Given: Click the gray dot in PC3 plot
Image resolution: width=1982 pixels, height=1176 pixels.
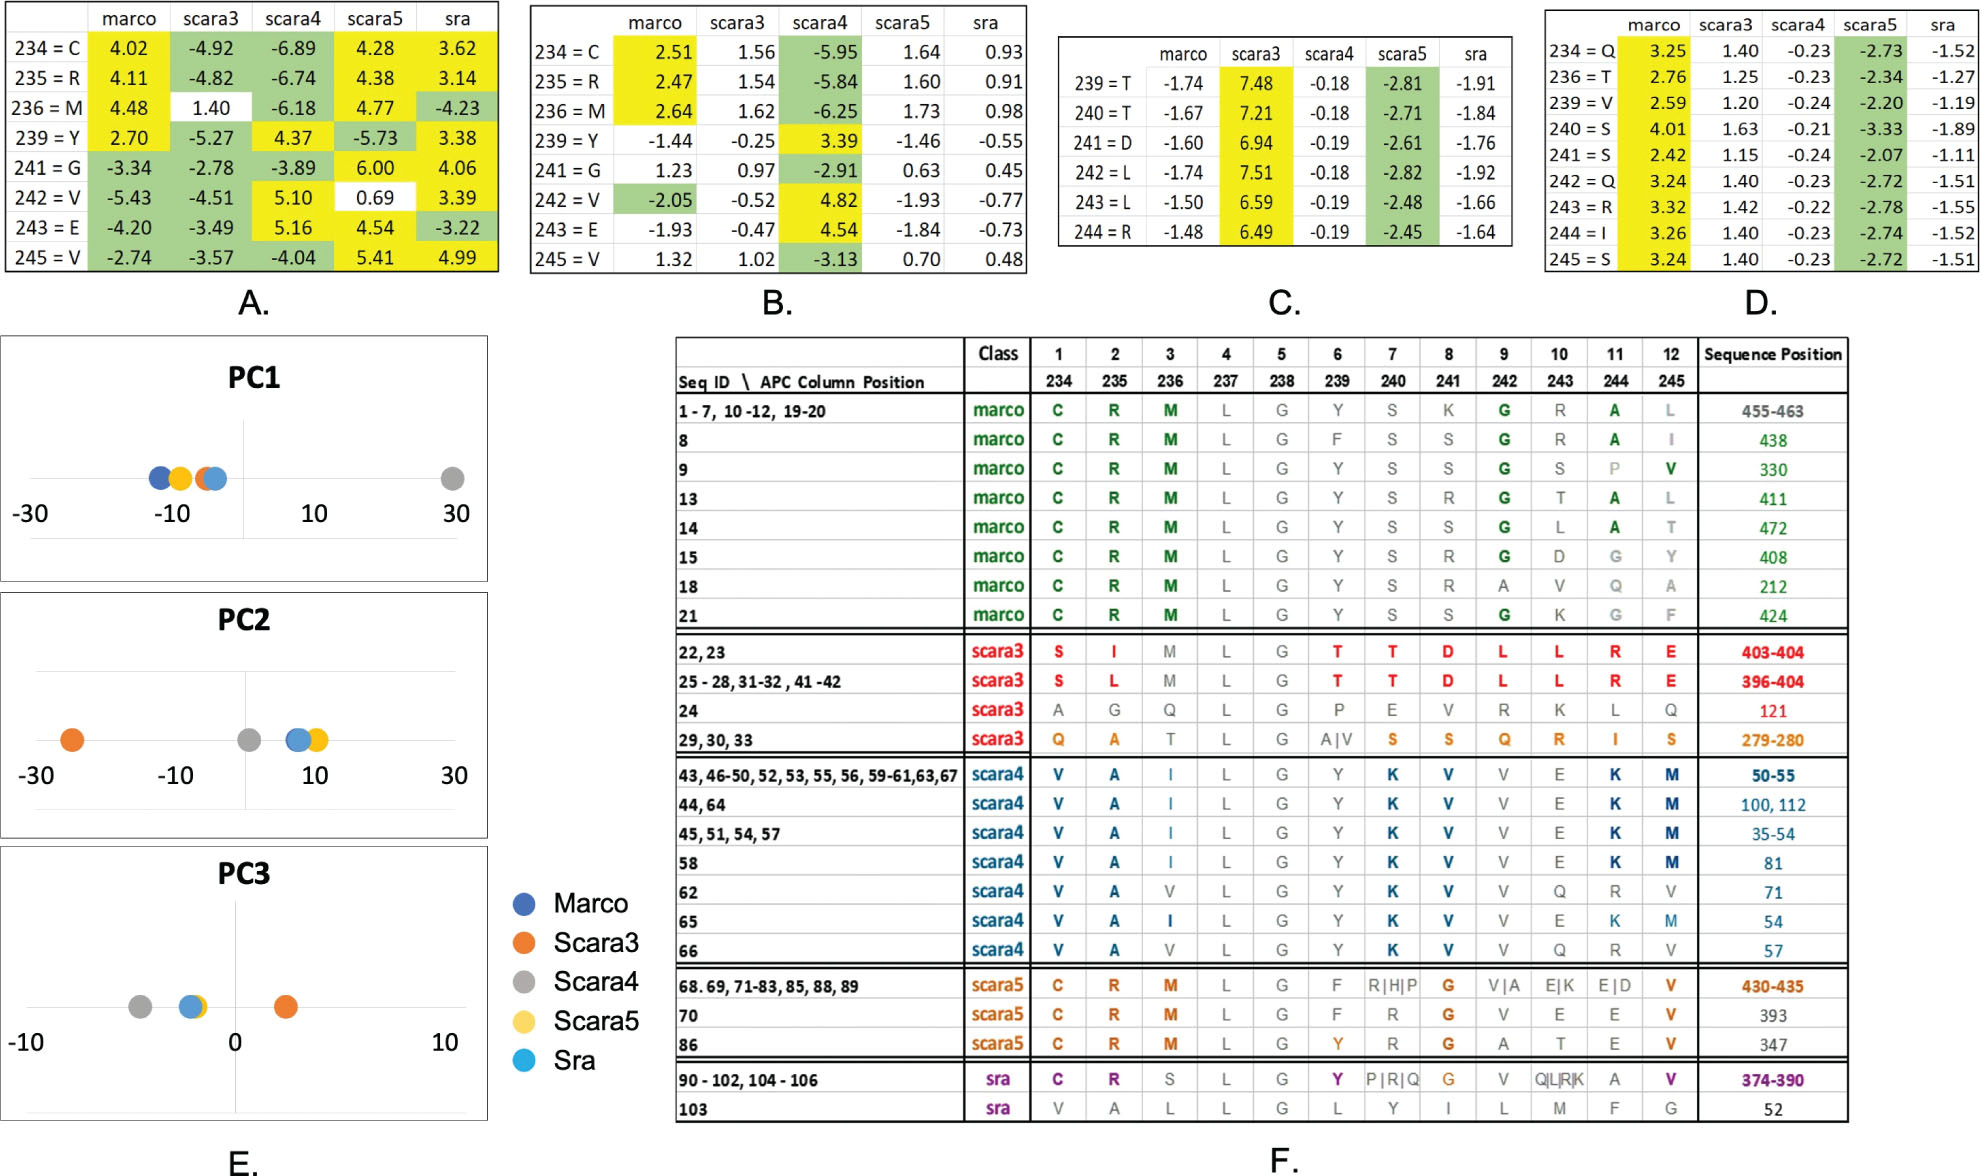Looking at the screenshot, I should pos(140,1007).
